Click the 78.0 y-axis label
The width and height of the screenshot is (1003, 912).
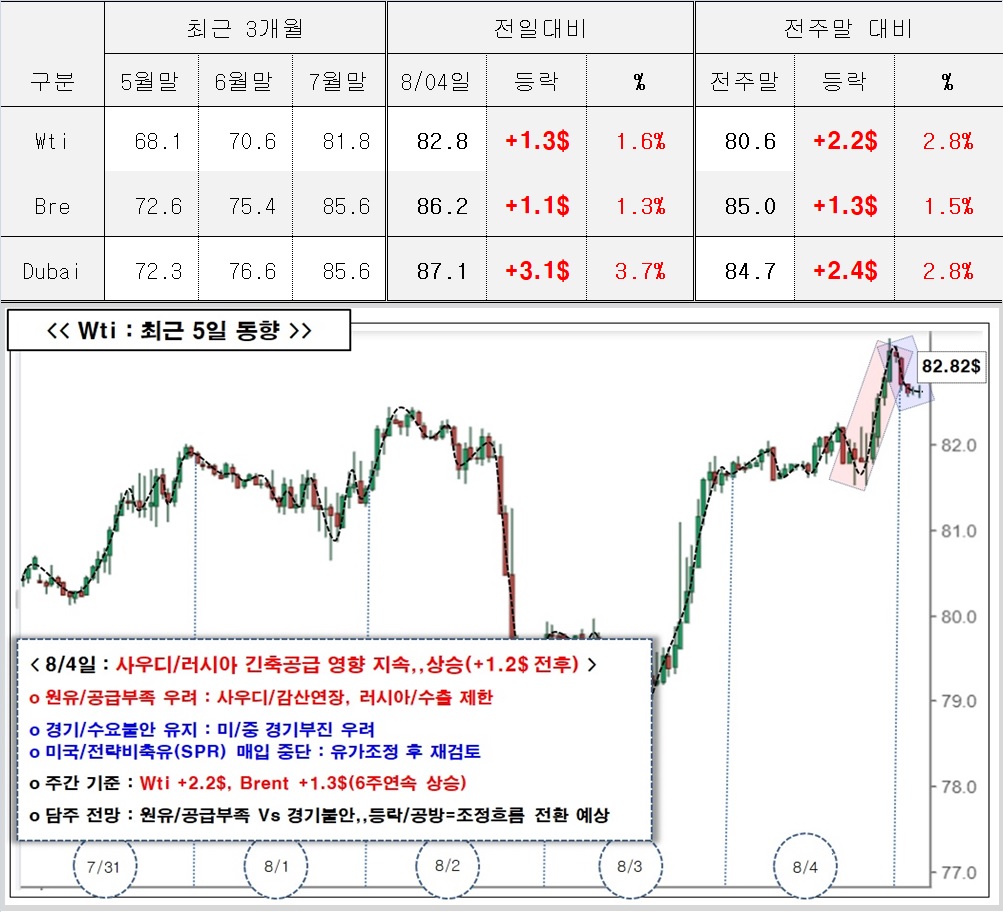click(x=958, y=787)
